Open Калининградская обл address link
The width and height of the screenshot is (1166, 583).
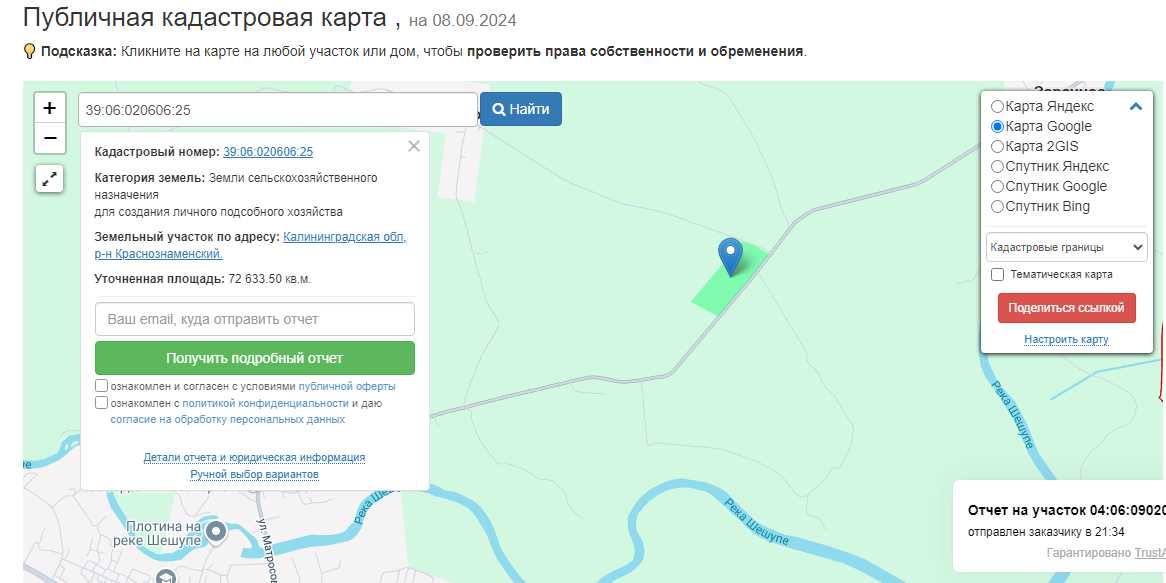pos(251,245)
